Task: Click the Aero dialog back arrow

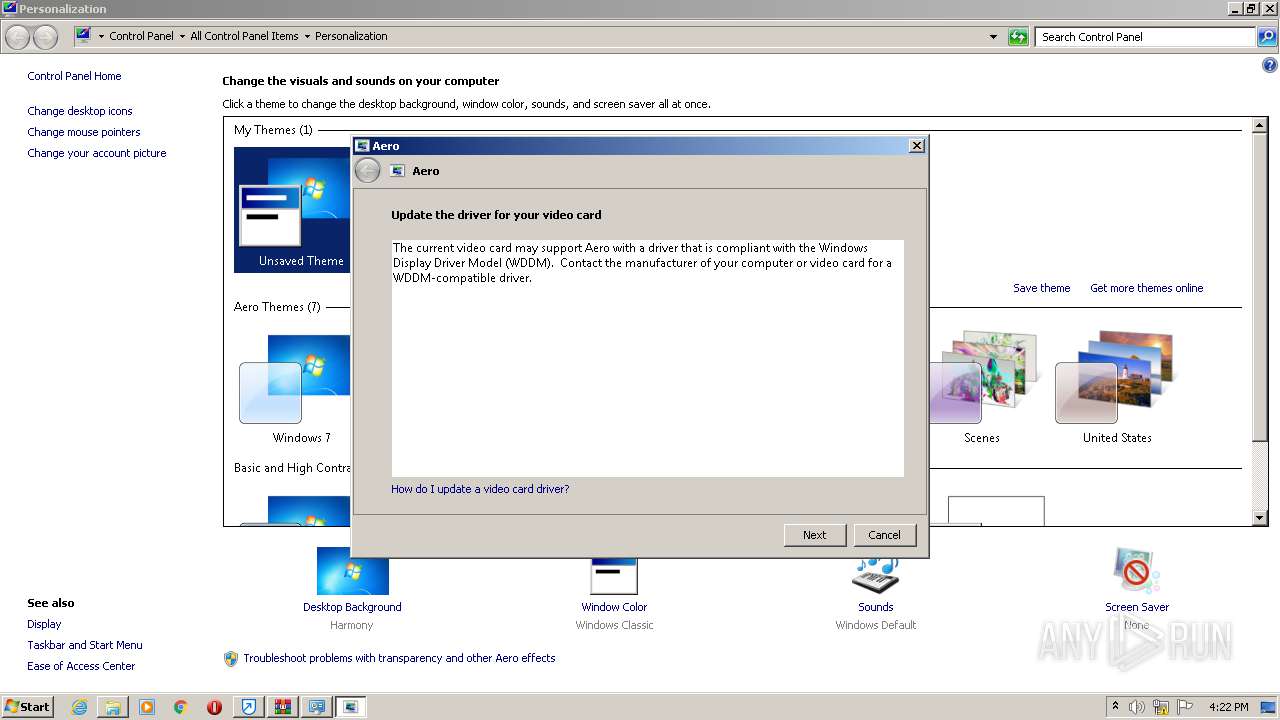Action: 367,171
